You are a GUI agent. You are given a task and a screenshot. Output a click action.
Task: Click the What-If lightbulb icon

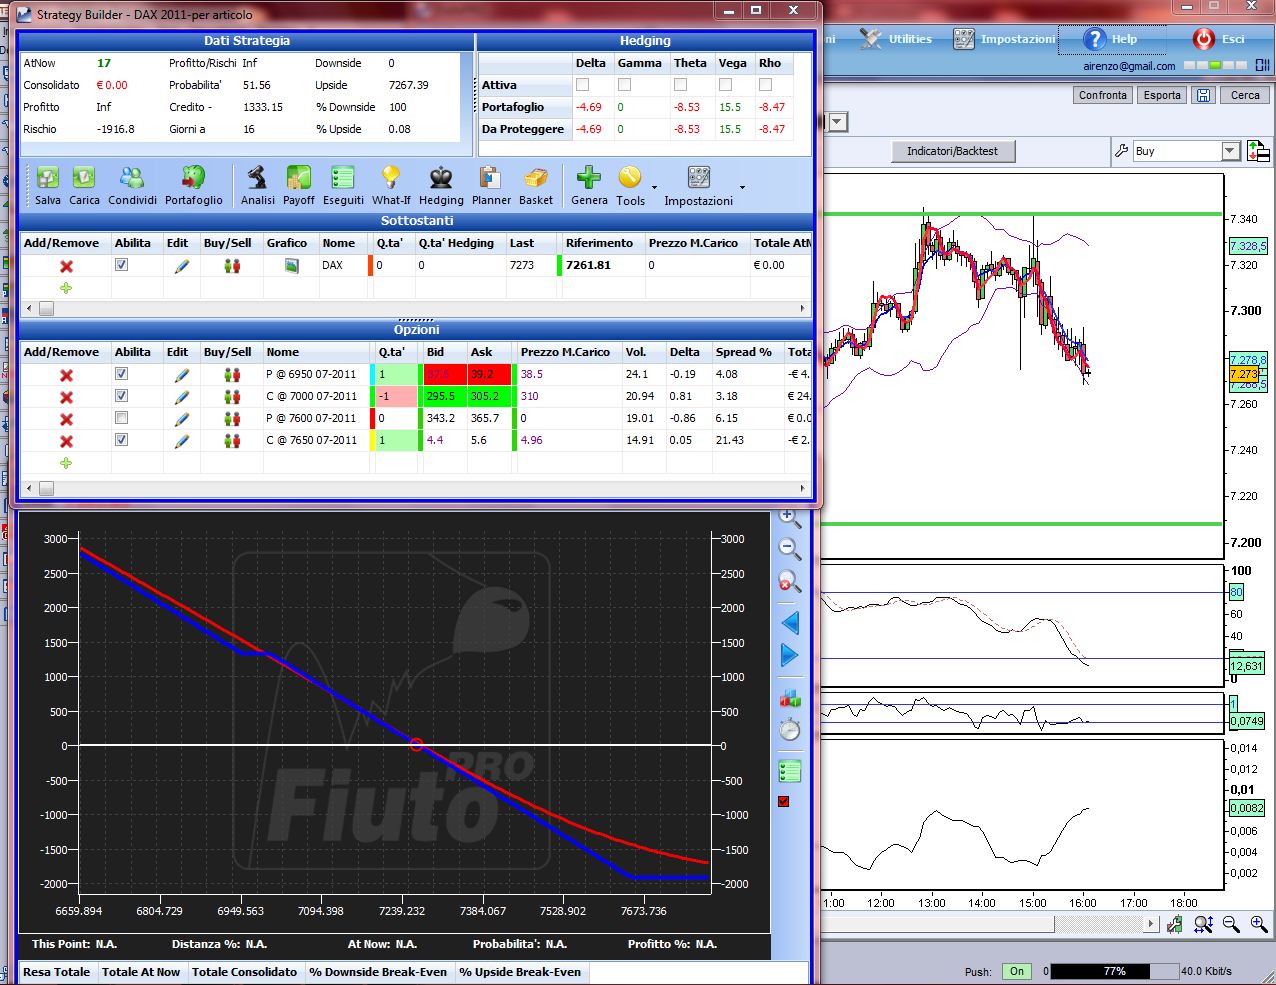click(x=390, y=177)
